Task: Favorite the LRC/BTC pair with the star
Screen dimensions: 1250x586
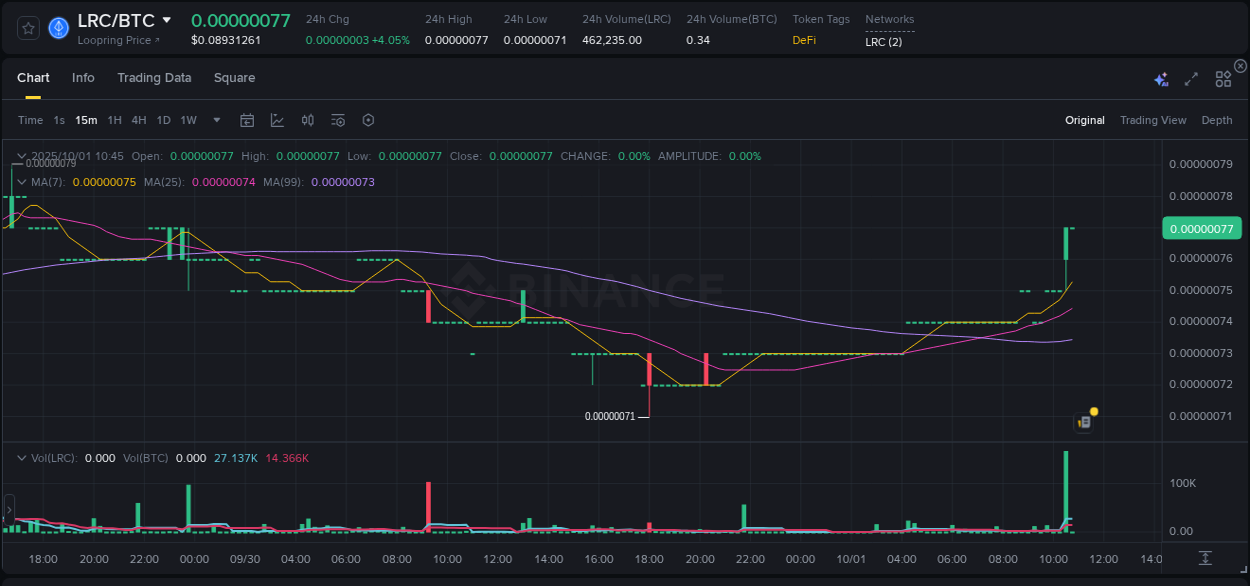Action: (x=27, y=27)
